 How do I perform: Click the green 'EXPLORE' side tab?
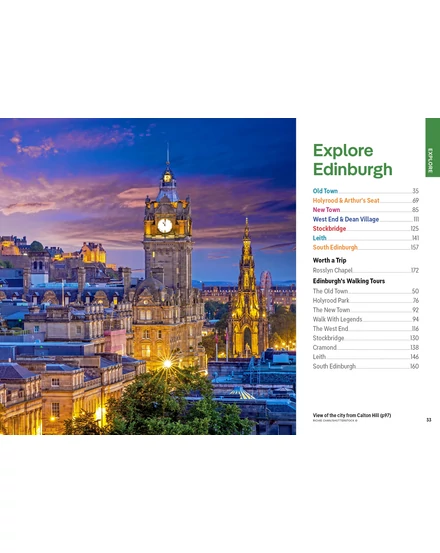point(433,147)
